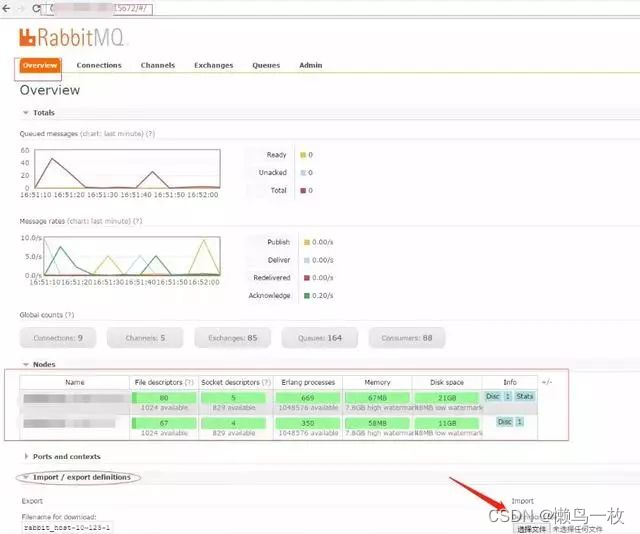Click the 选择文件 choose file button
The height and width of the screenshot is (534, 640).
[x=531, y=529]
